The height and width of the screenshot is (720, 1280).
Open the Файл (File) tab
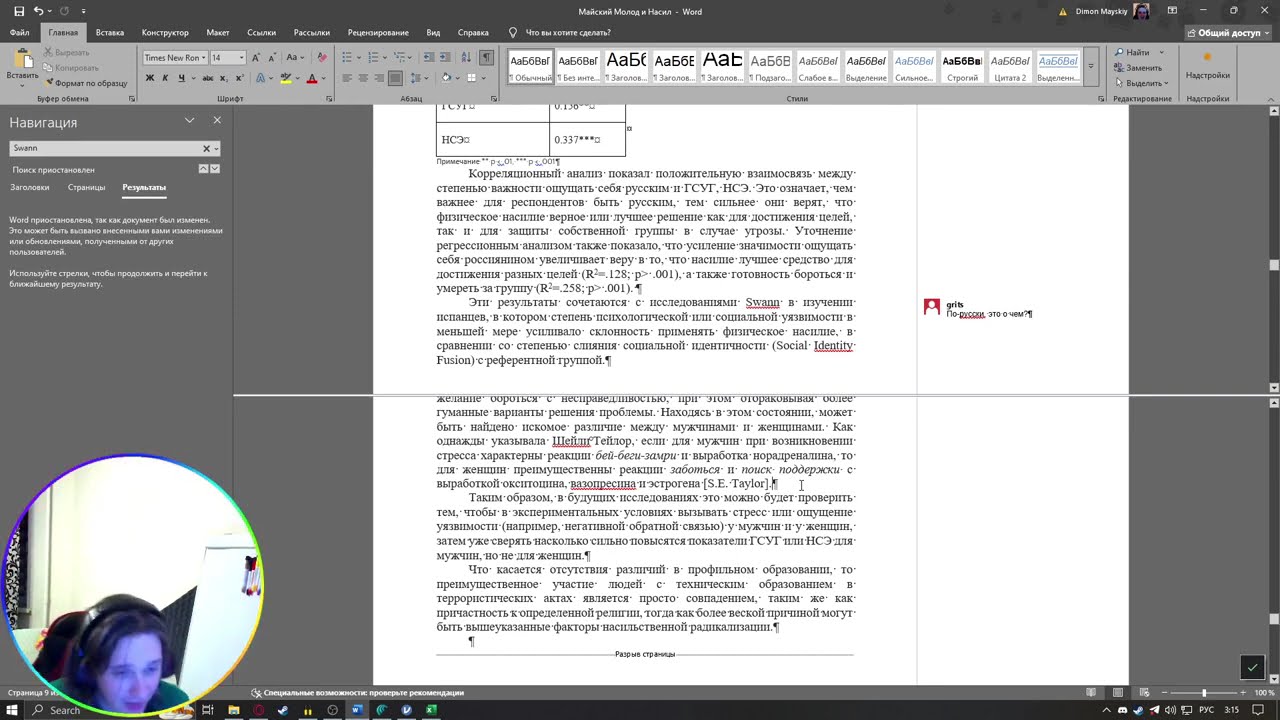coord(20,32)
